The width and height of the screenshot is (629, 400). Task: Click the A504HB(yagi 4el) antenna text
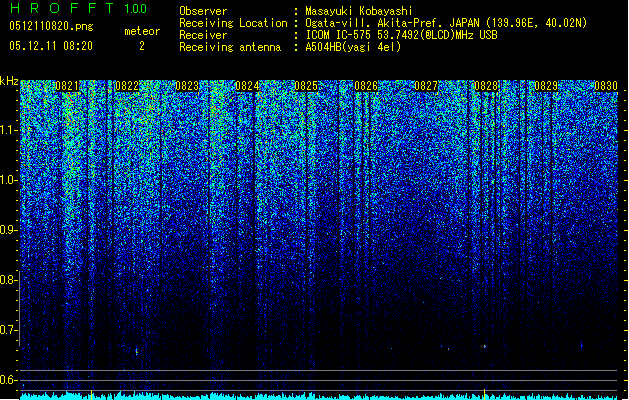point(353,47)
